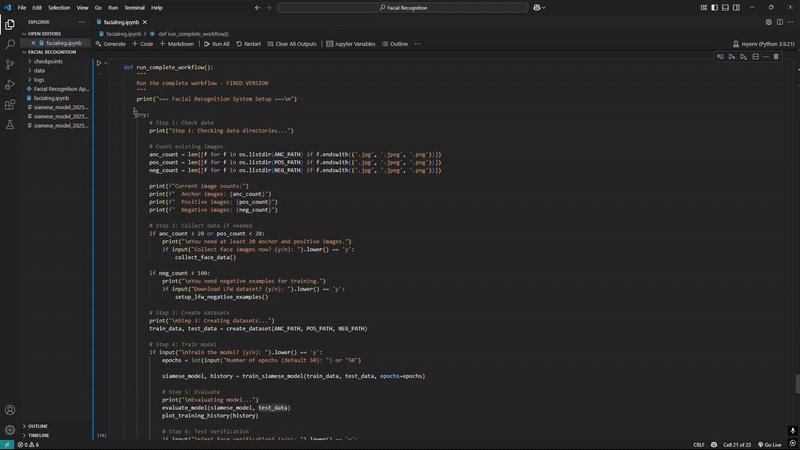Viewport: 800px width, 450px height.
Task: Customize the editor layout
Action: [704, 8]
